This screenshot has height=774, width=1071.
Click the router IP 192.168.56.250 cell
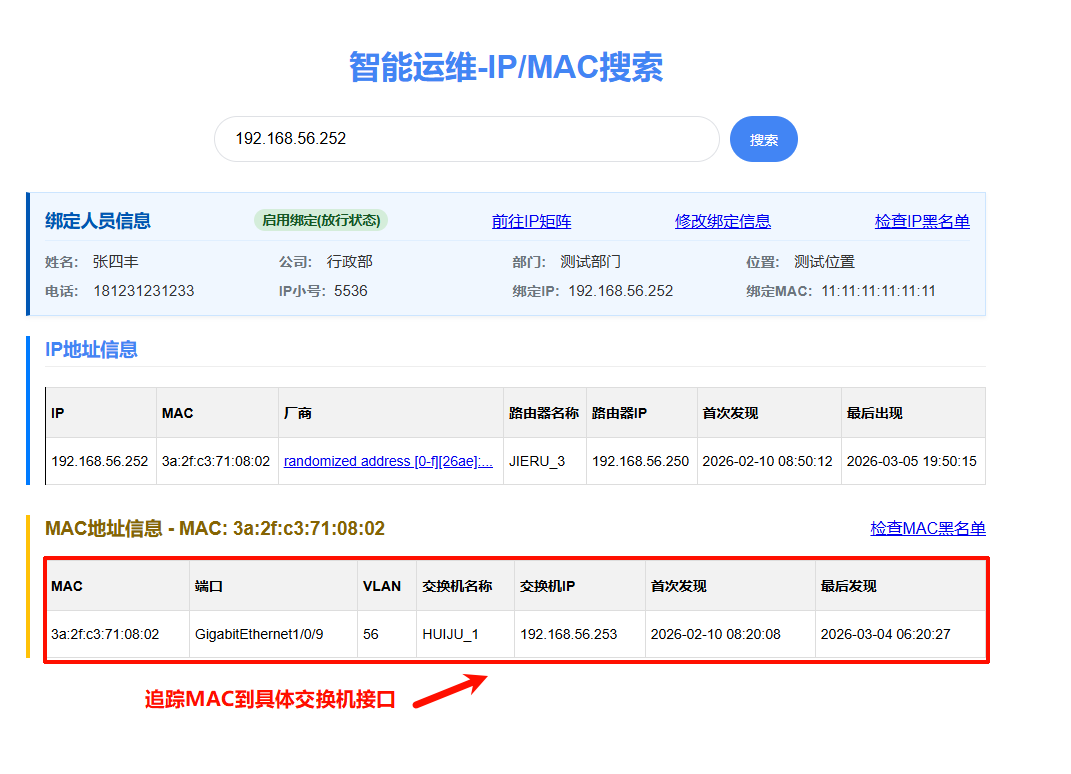(x=640, y=461)
